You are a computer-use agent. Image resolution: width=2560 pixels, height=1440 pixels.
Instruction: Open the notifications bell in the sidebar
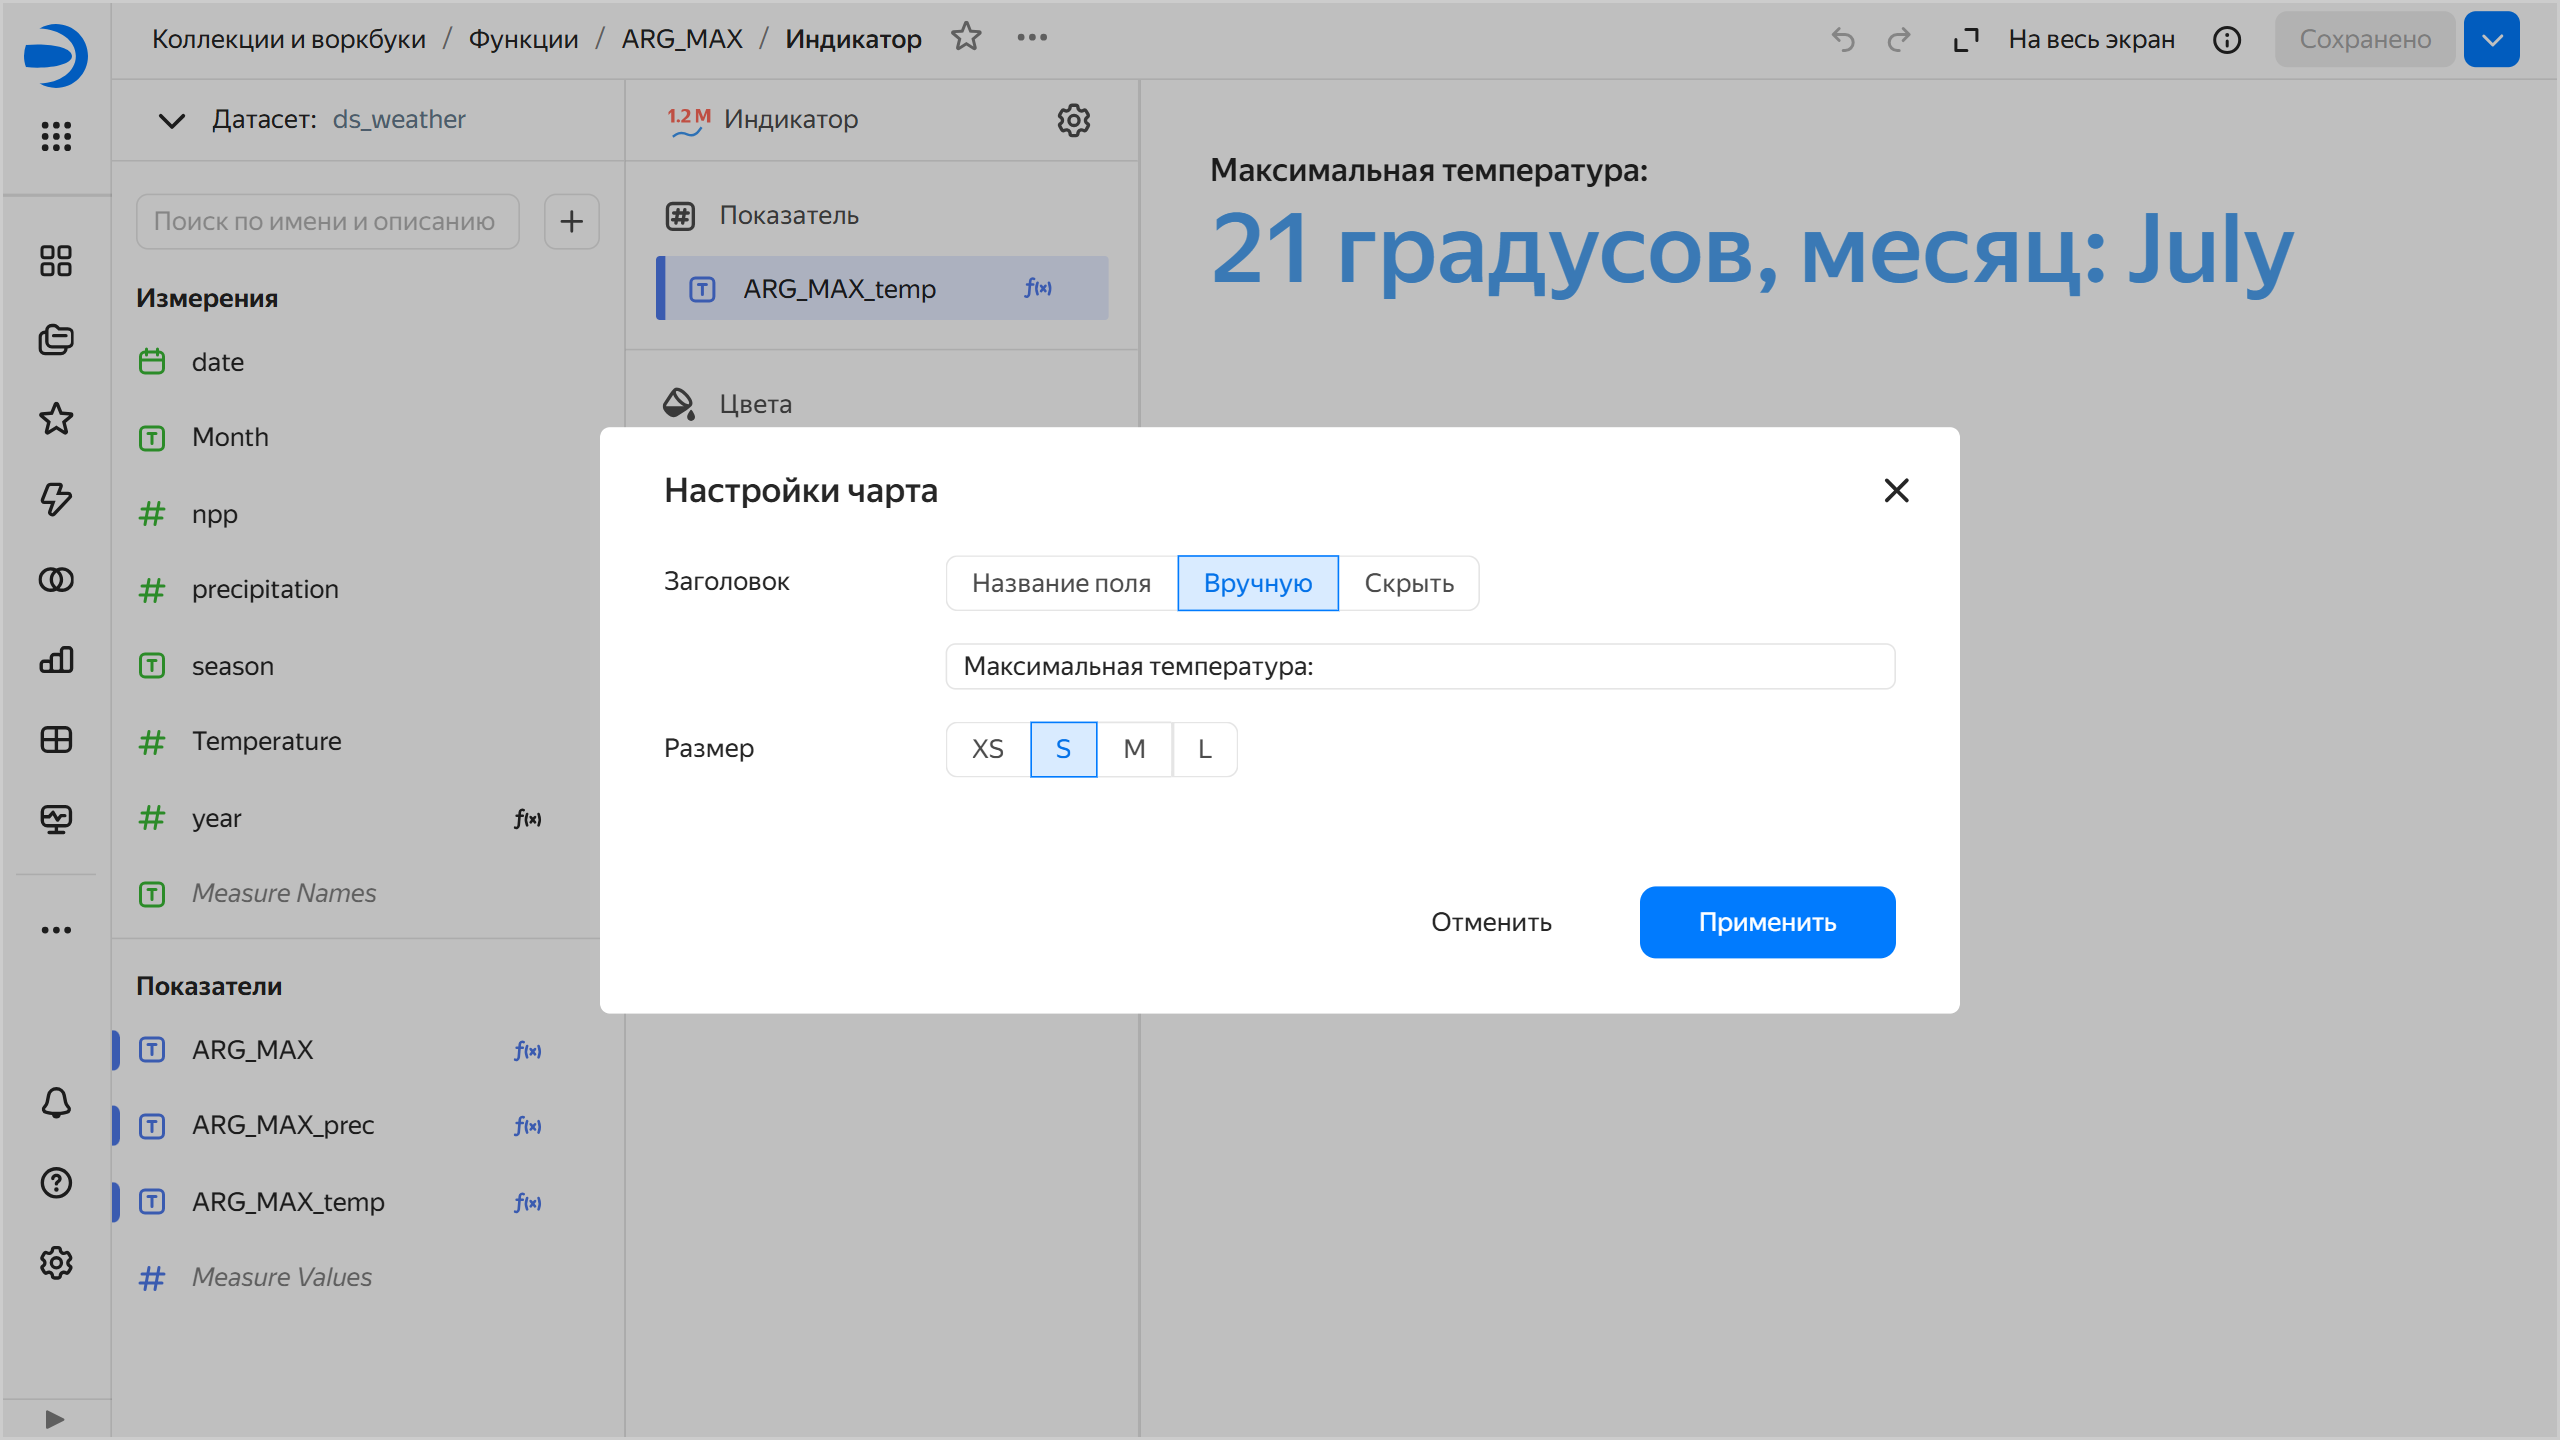(x=56, y=1103)
